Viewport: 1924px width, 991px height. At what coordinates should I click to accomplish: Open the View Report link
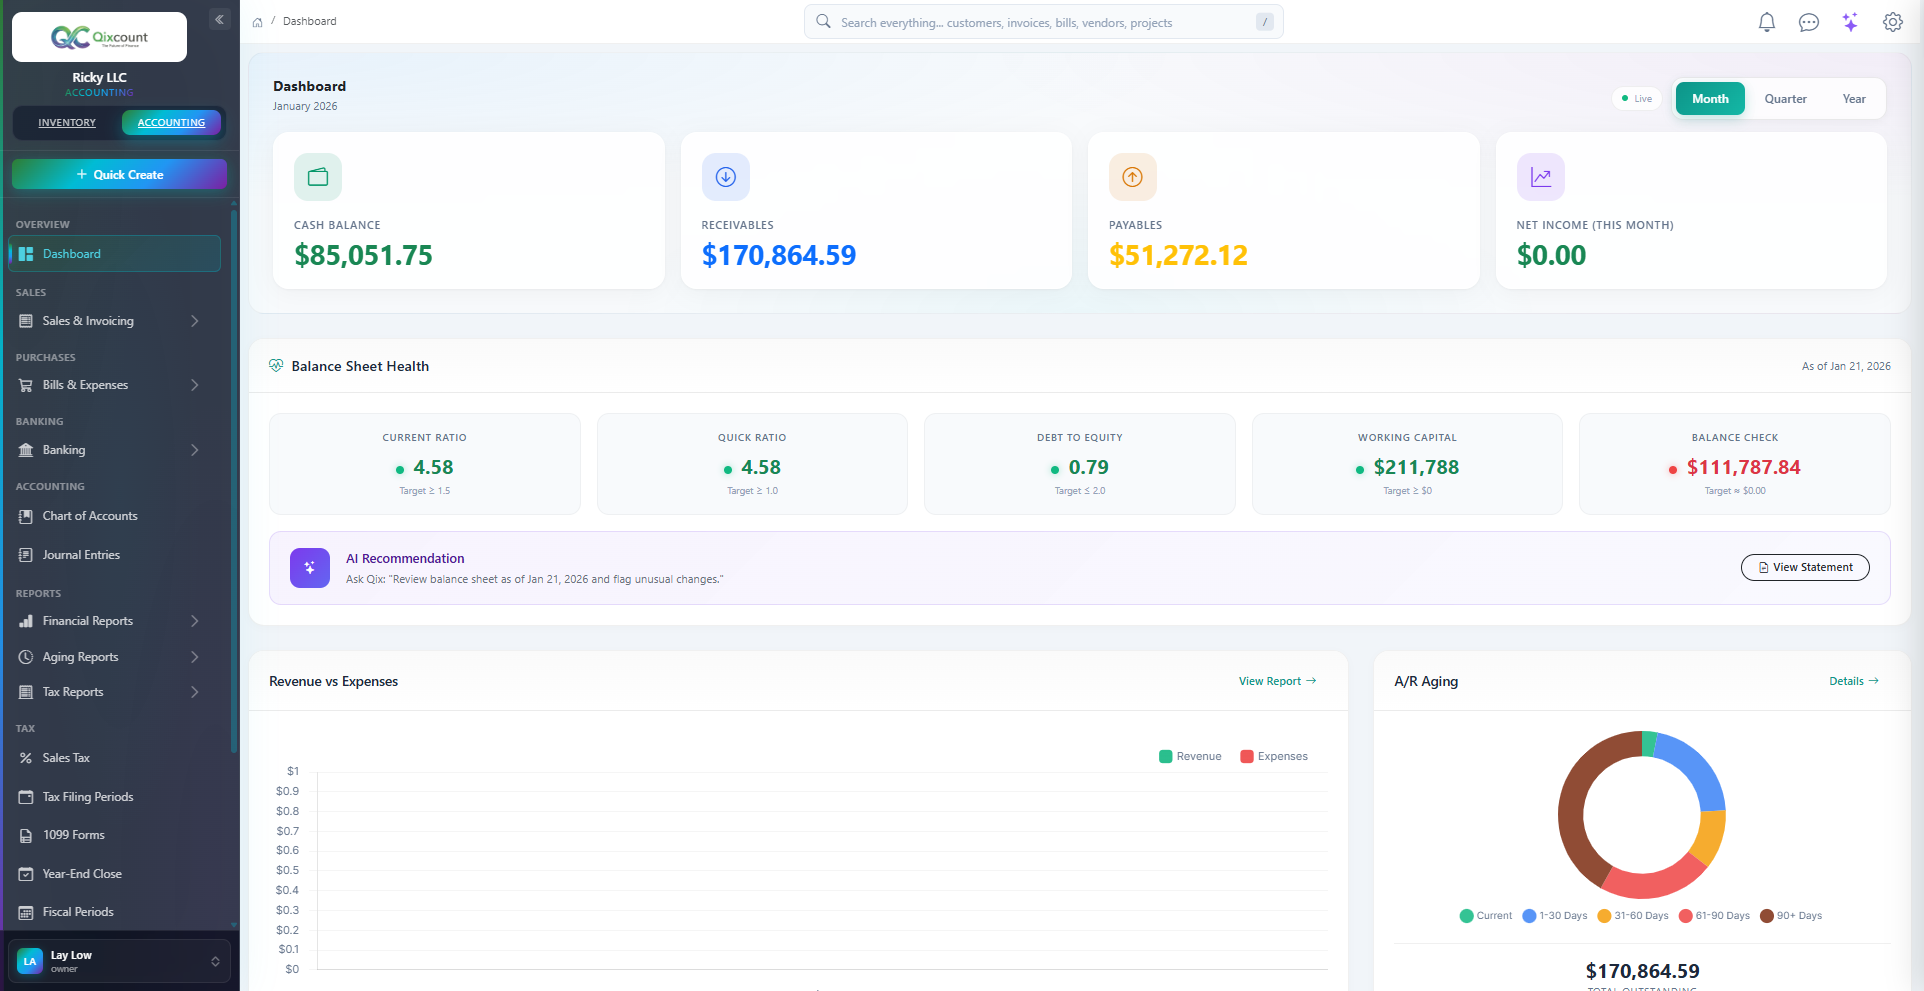coord(1277,681)
